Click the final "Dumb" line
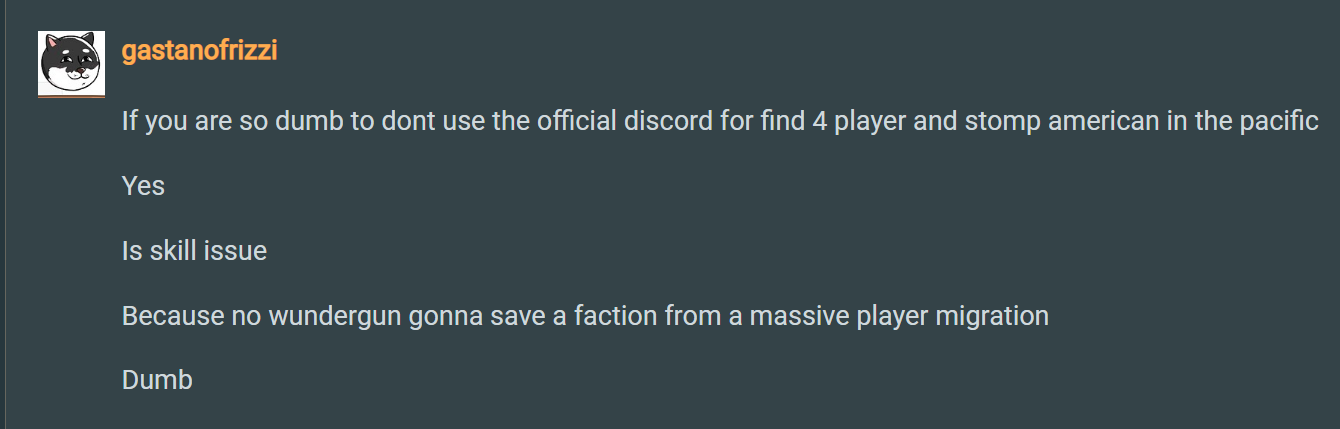Viewport: 1340px width, 429px height. tap(157, 380)
